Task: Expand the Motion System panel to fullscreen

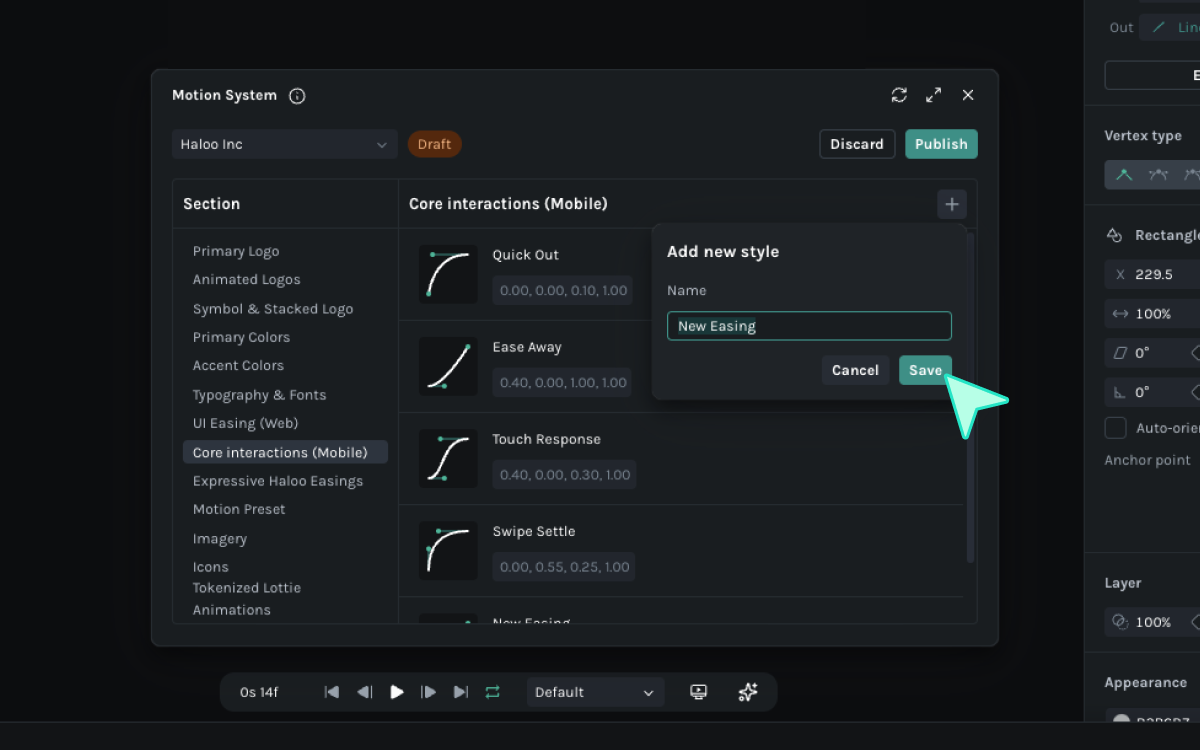Action: click(x=933, y=95)
